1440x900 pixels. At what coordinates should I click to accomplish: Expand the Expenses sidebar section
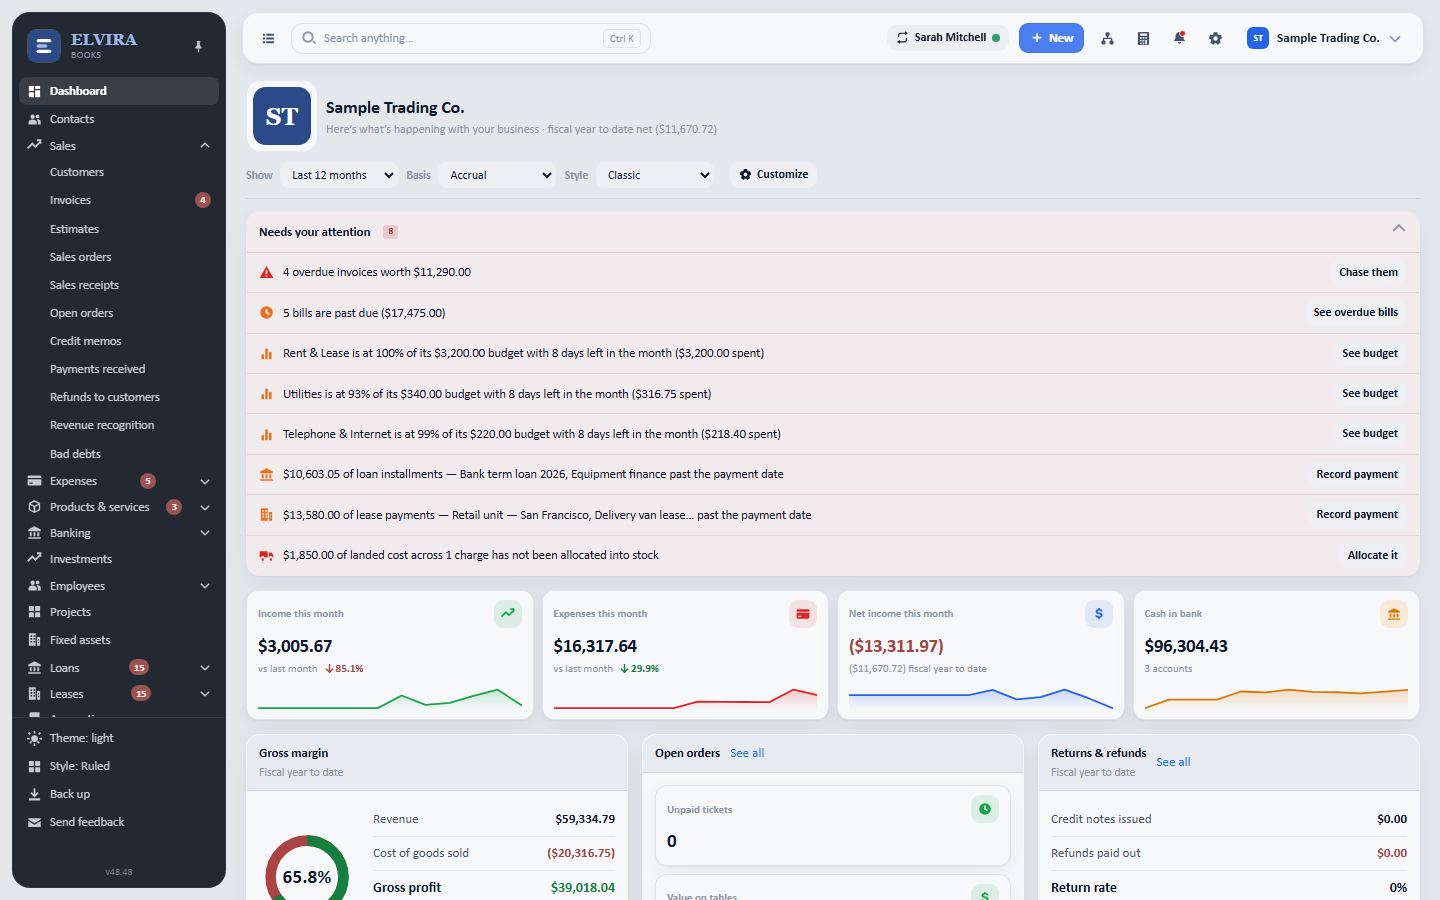tap(205, 481)
